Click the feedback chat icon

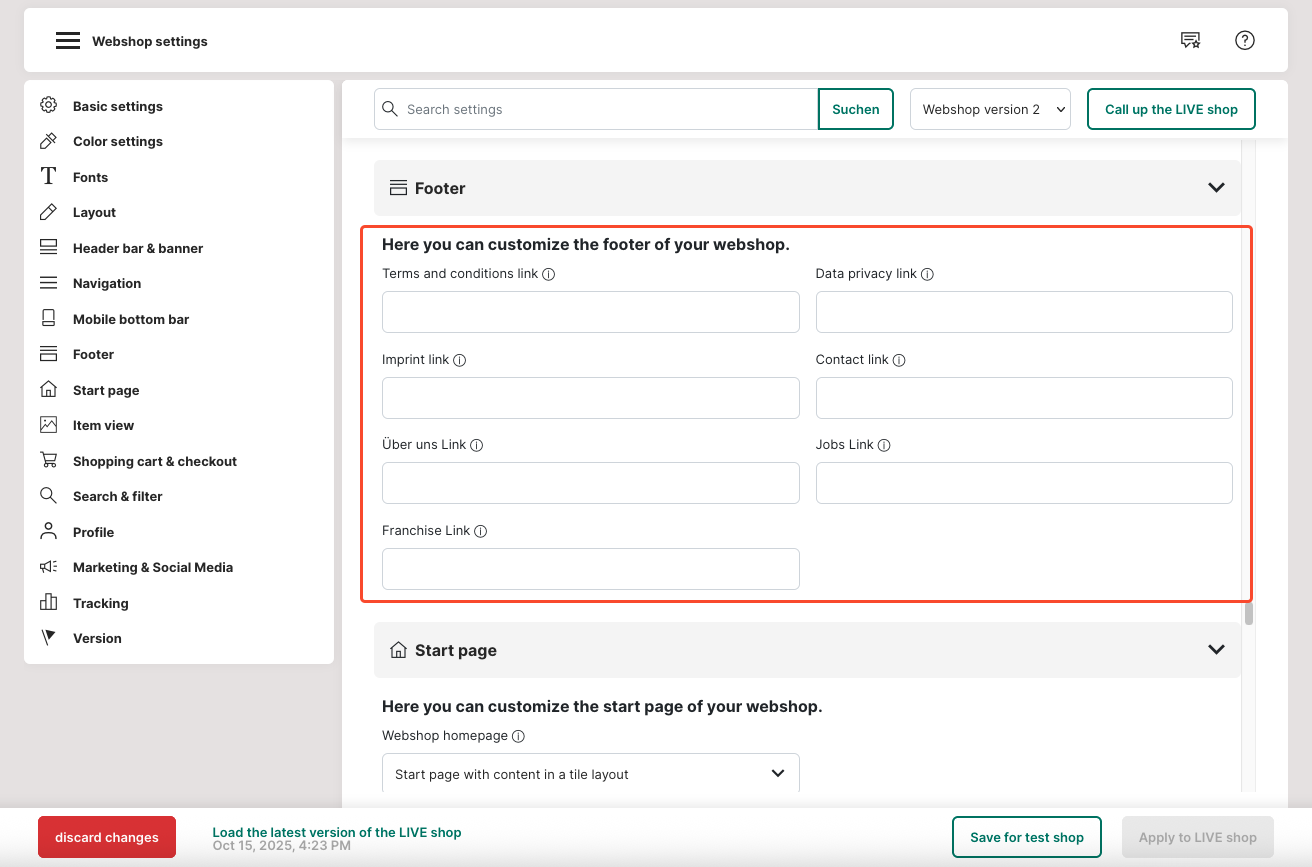pos(1190,40)
